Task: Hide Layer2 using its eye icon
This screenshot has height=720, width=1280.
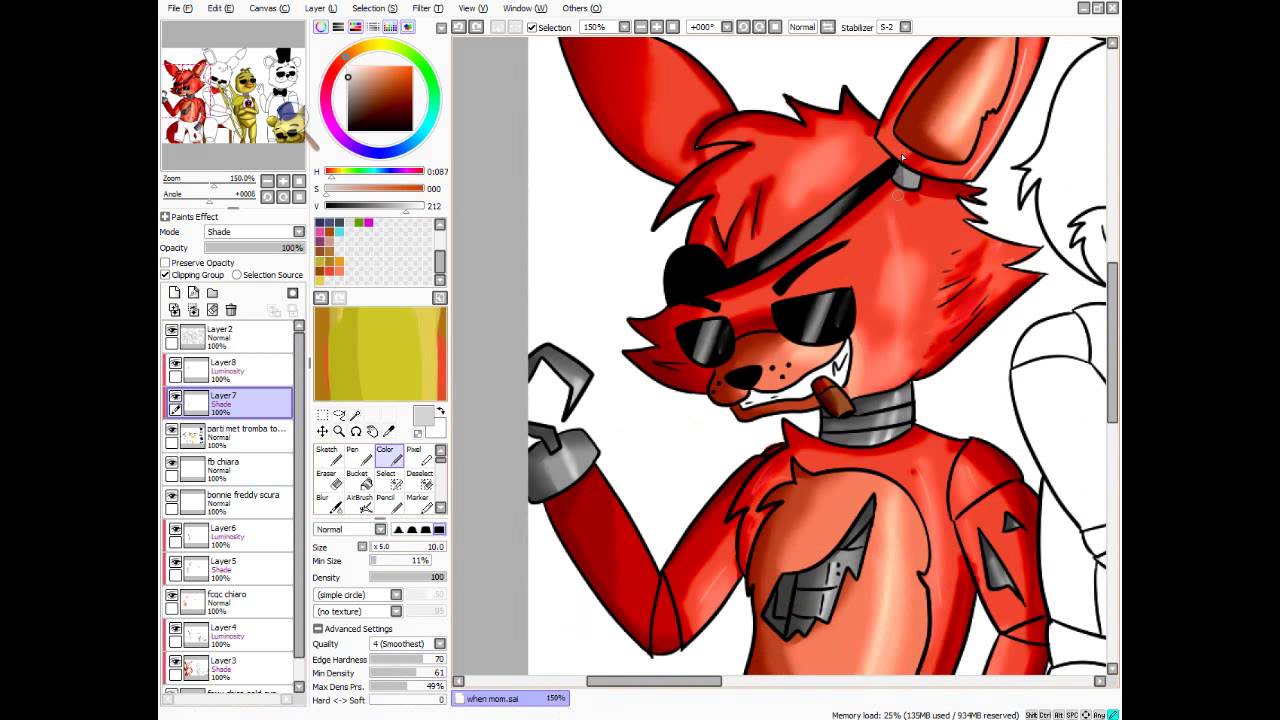Action: [171, 330]
